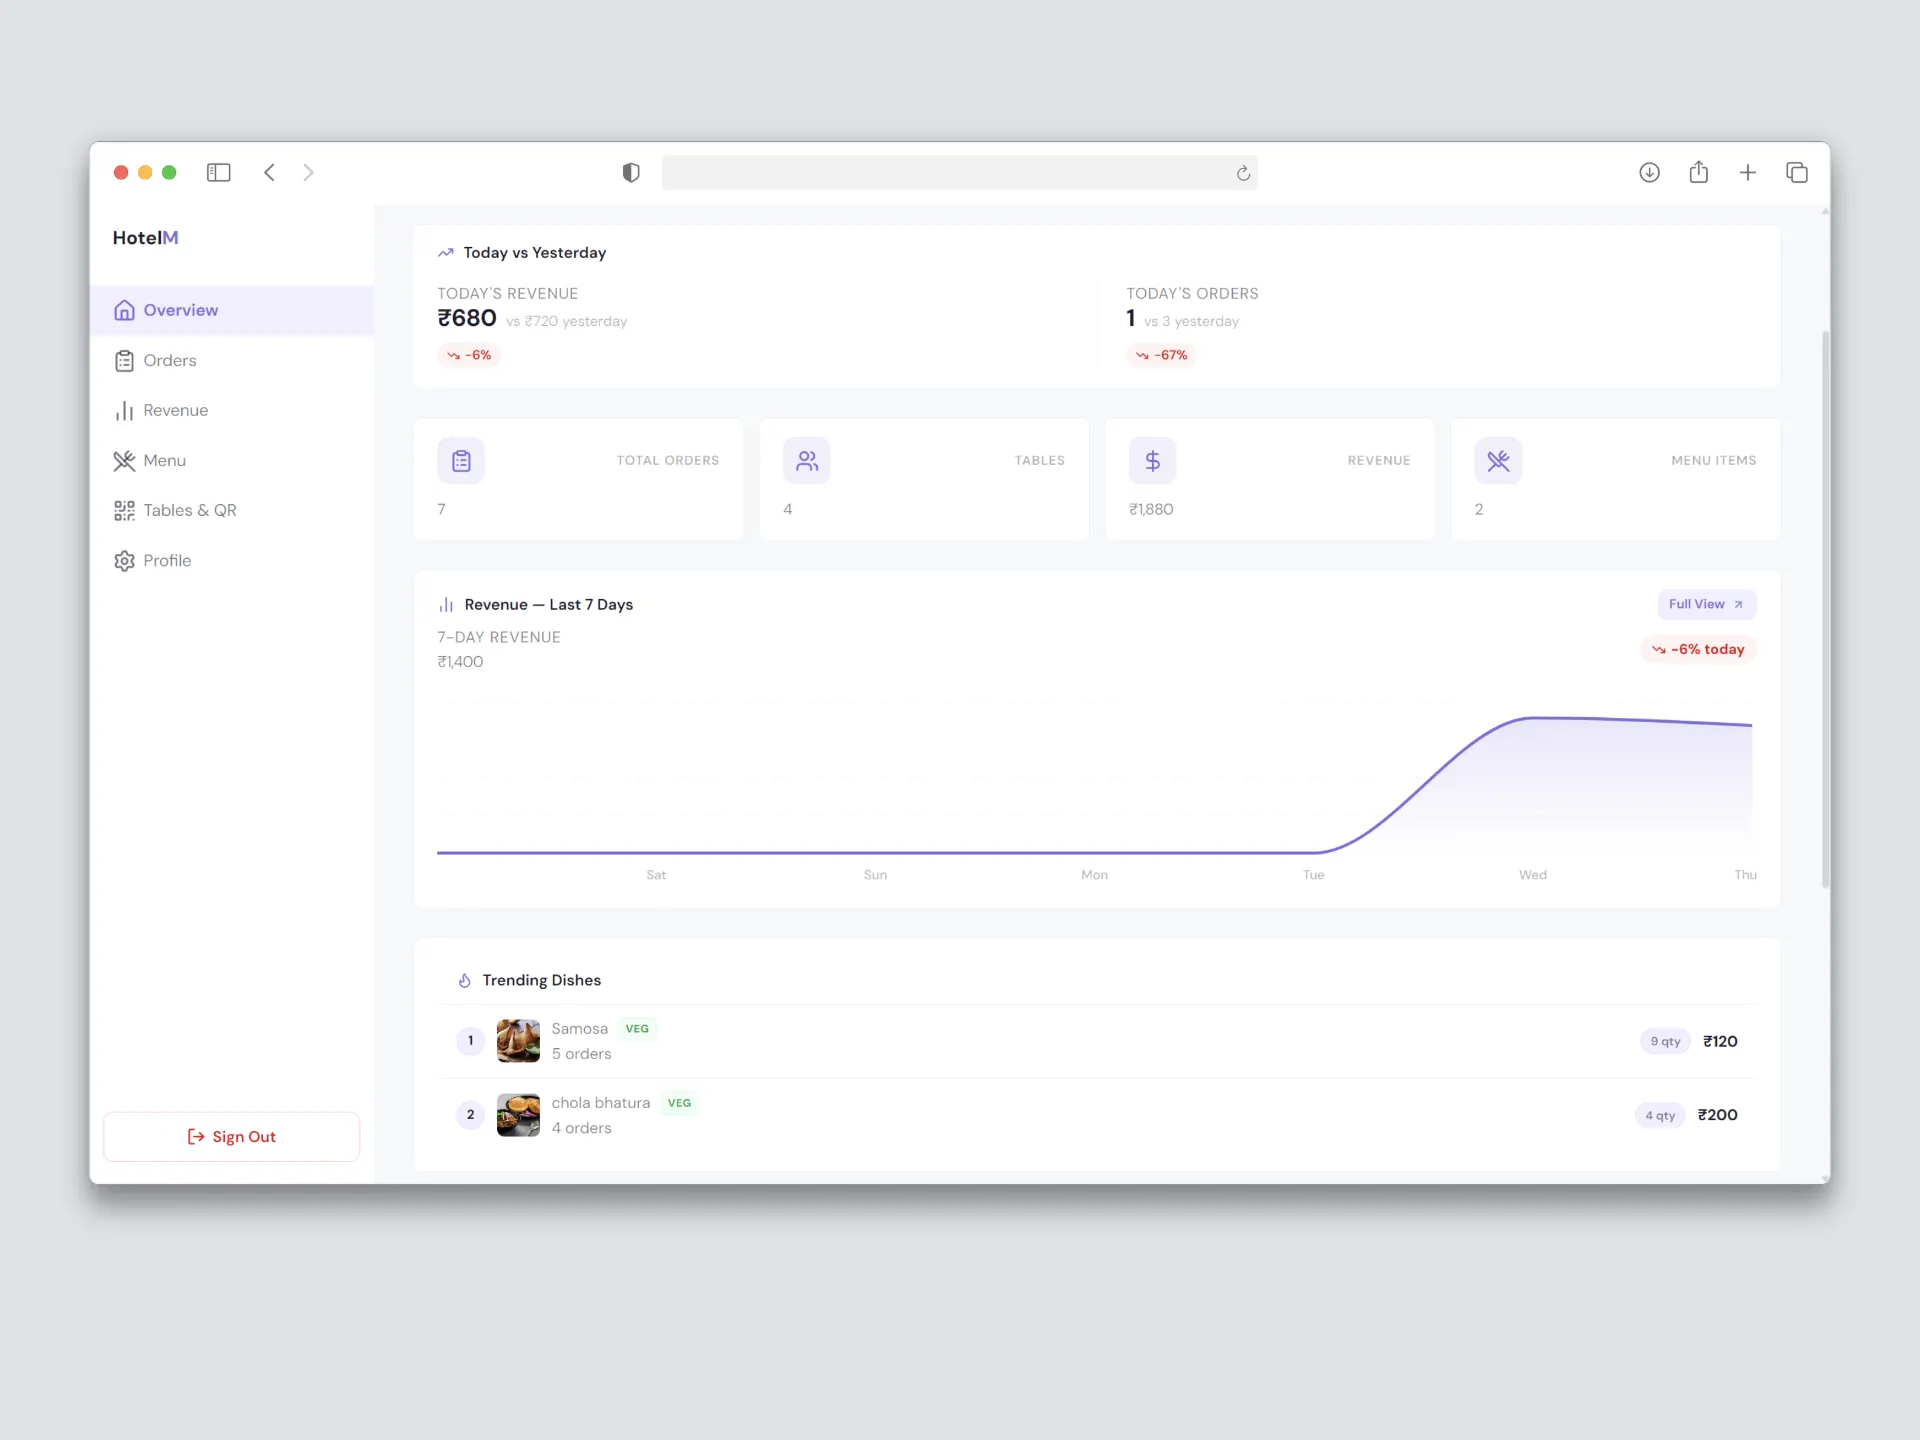Click the -6% revenue change badge
Screen dimensions: 1920x1440
tap(469, 355)
